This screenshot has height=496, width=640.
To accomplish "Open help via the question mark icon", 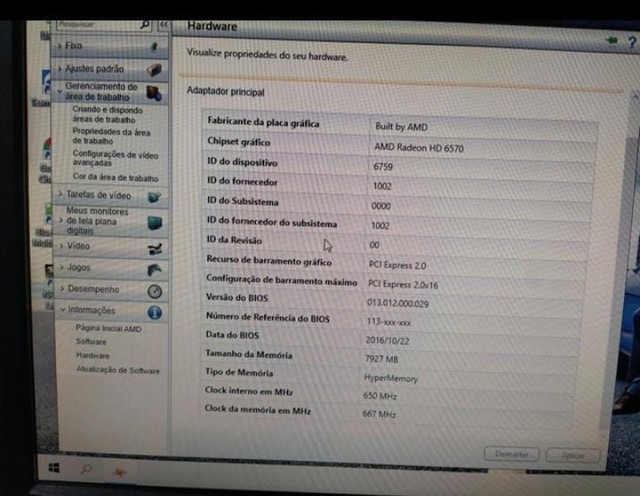I will click(x=632, y=42).
